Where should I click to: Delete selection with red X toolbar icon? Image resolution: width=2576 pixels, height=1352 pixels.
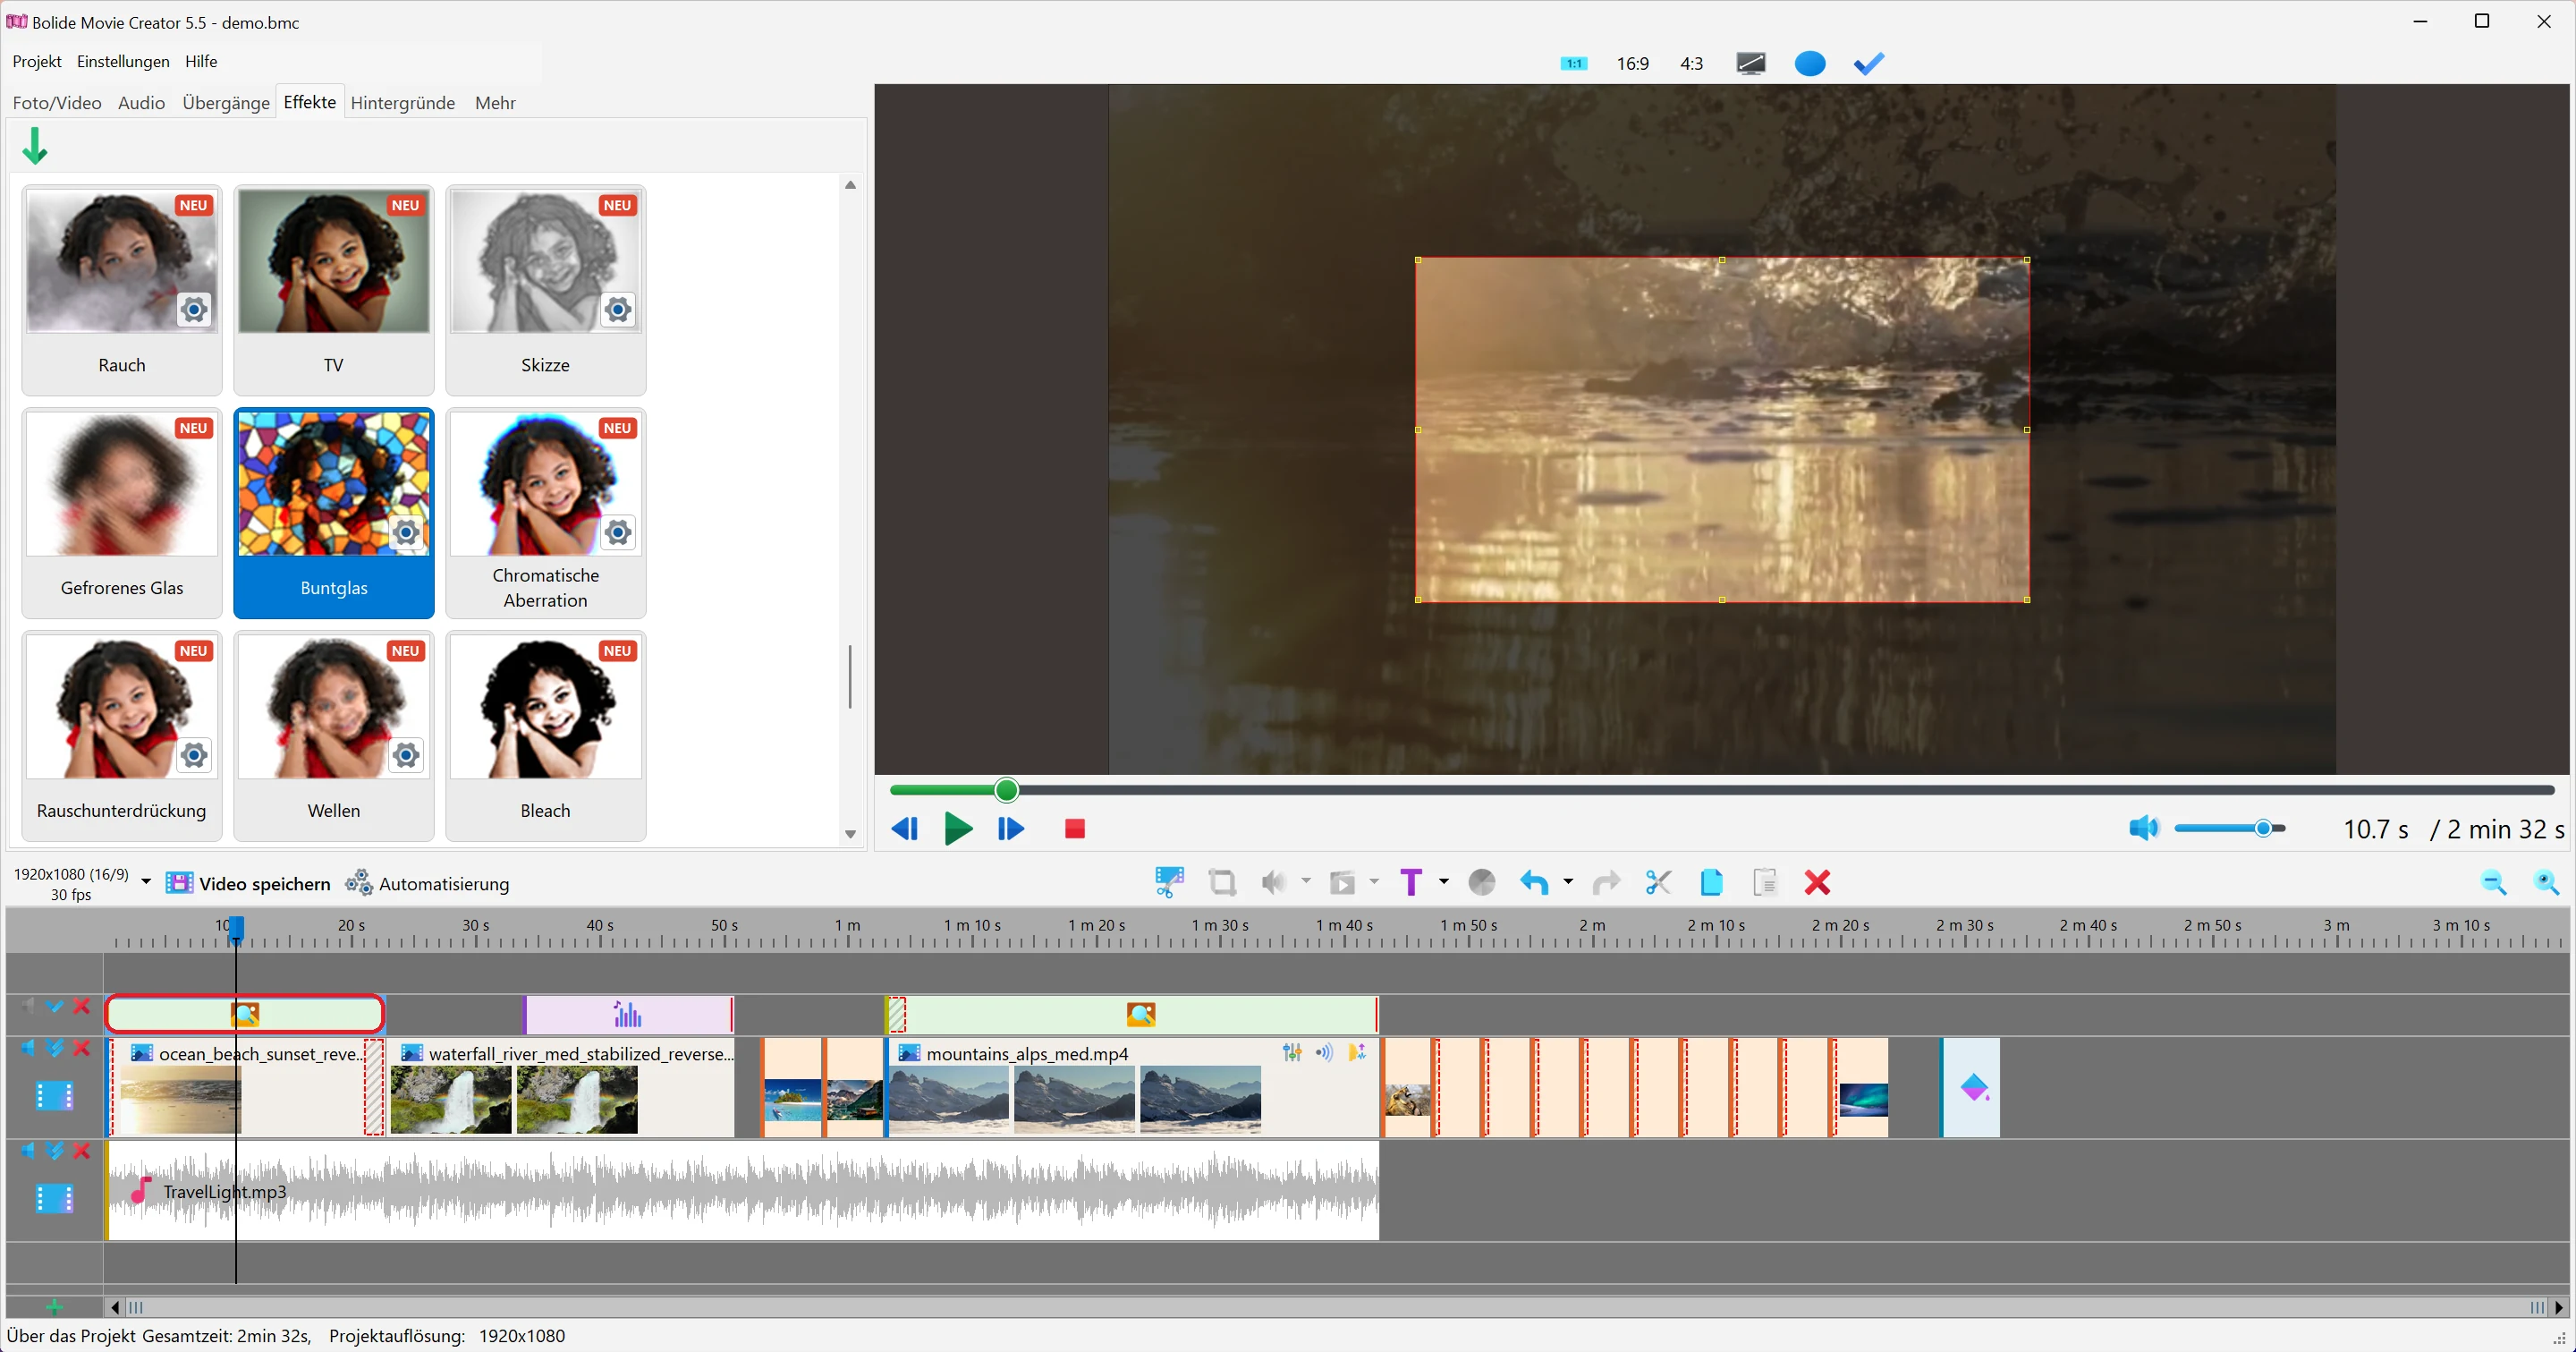[1817, 882]
